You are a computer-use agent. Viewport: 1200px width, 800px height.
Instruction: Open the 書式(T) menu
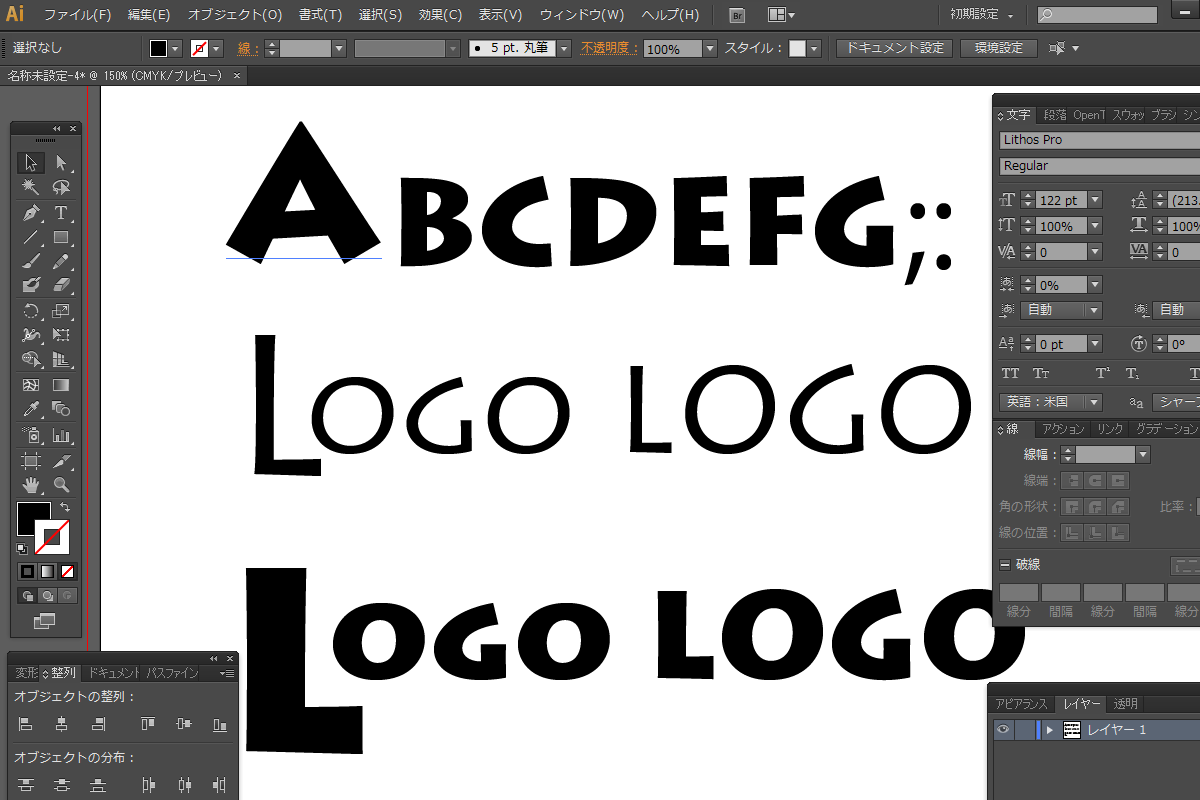point(320,15)
